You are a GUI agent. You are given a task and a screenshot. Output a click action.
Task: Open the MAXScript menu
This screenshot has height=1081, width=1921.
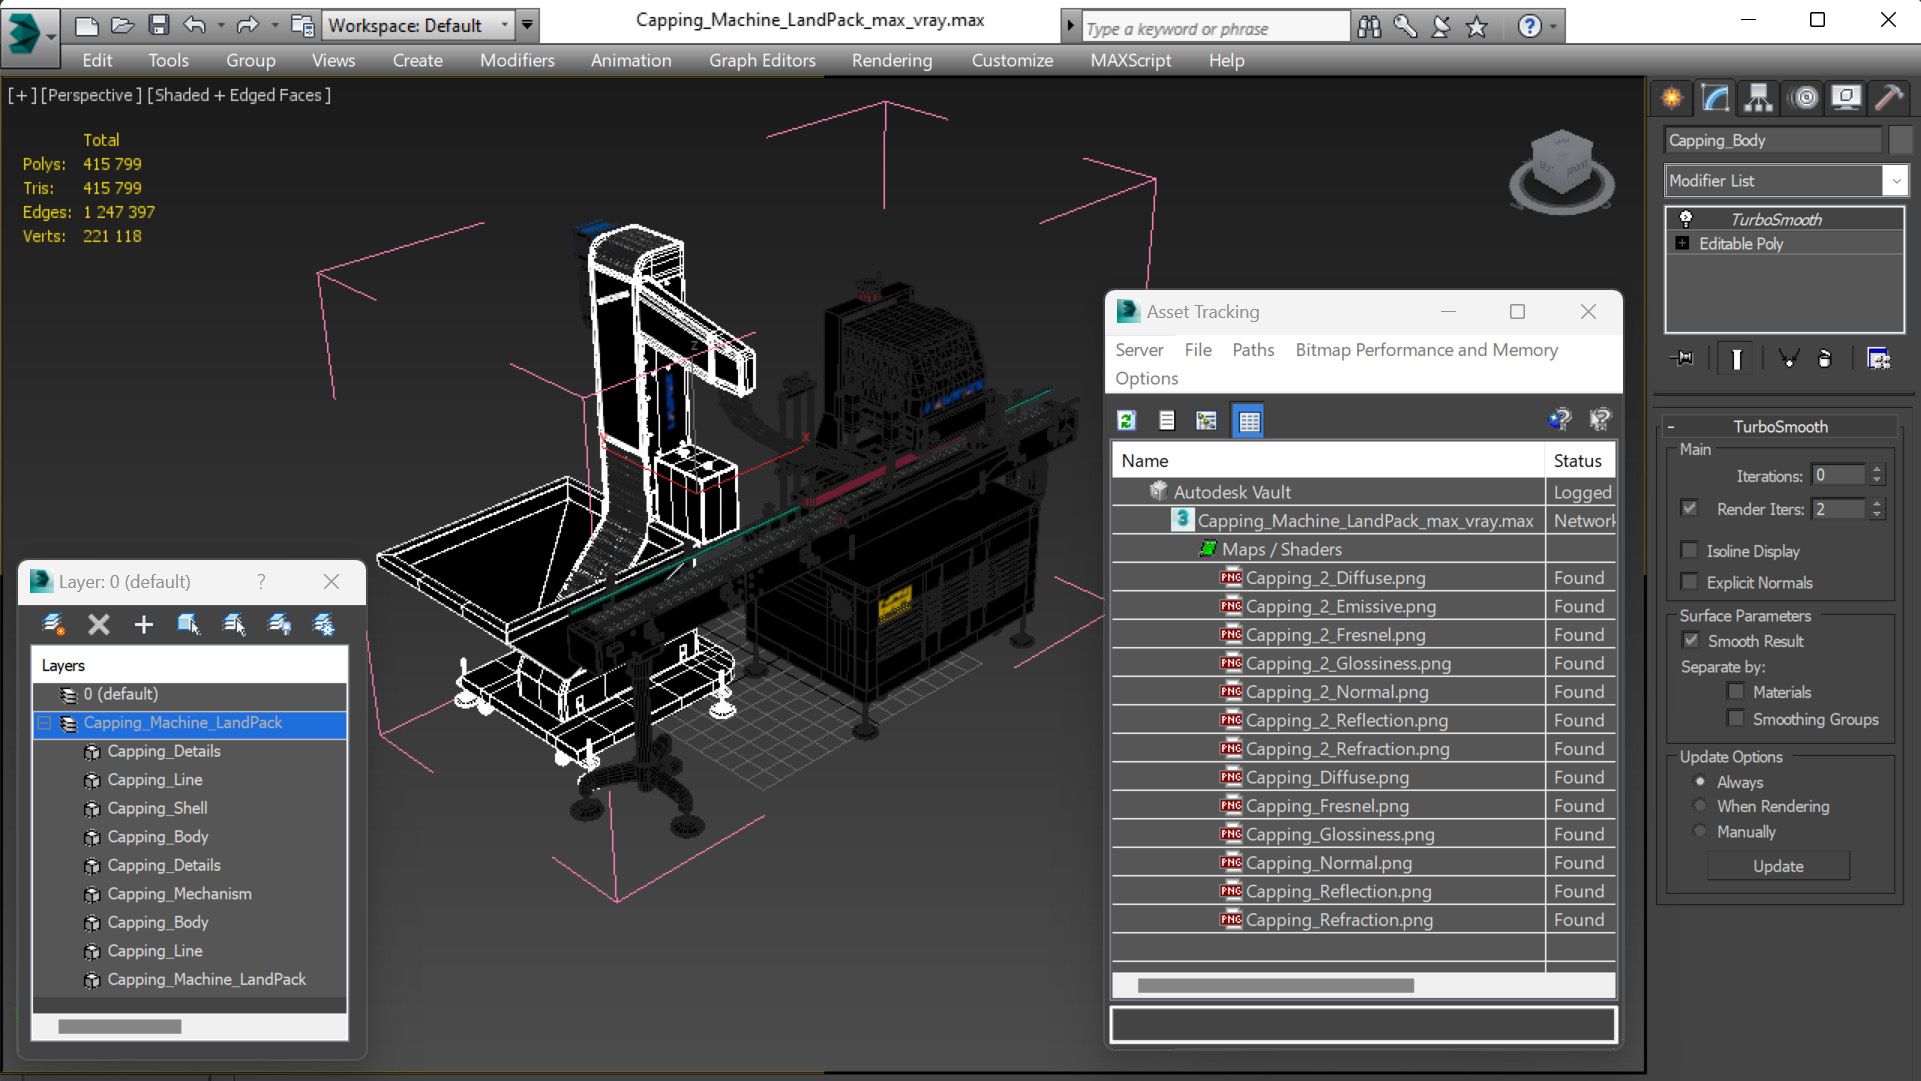click(x=1131, y=60)
